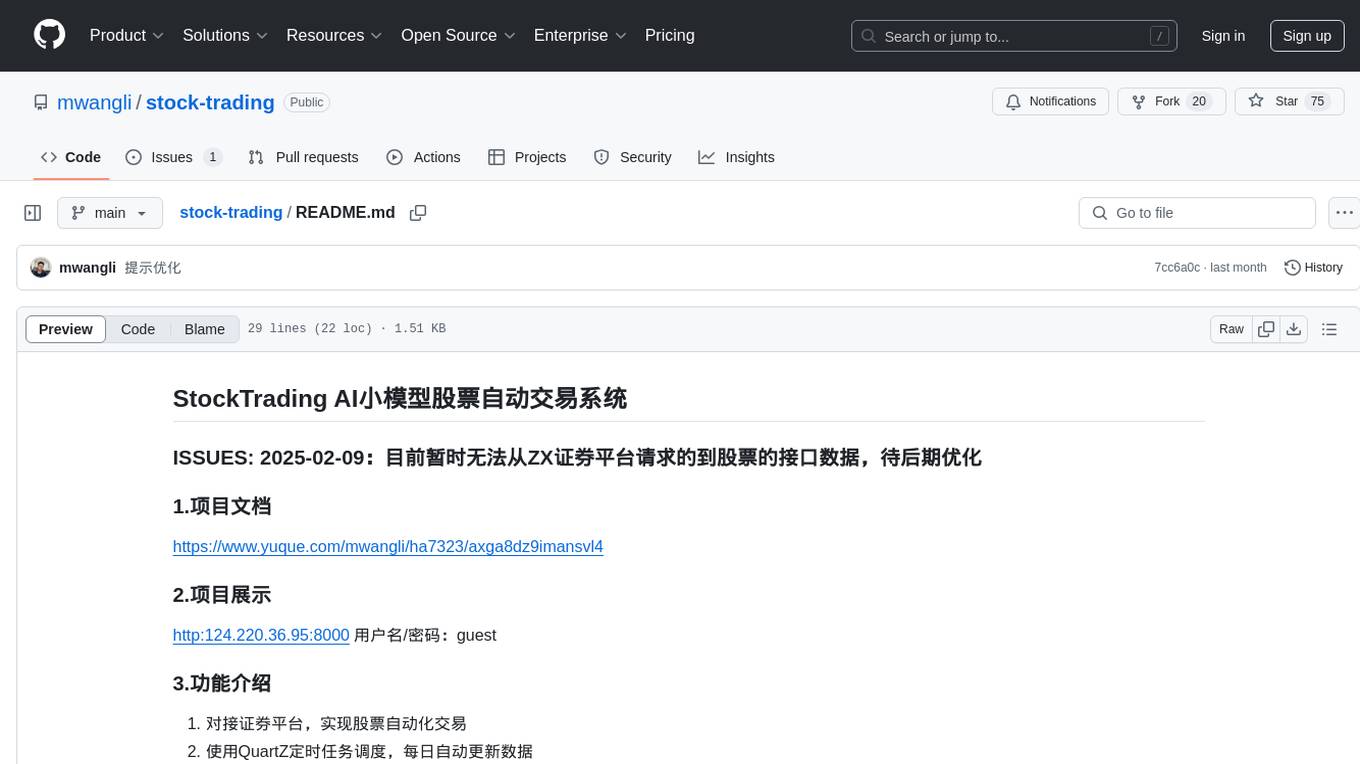
Task: Go to the Insights tab
Action: [x=736, y=157]
